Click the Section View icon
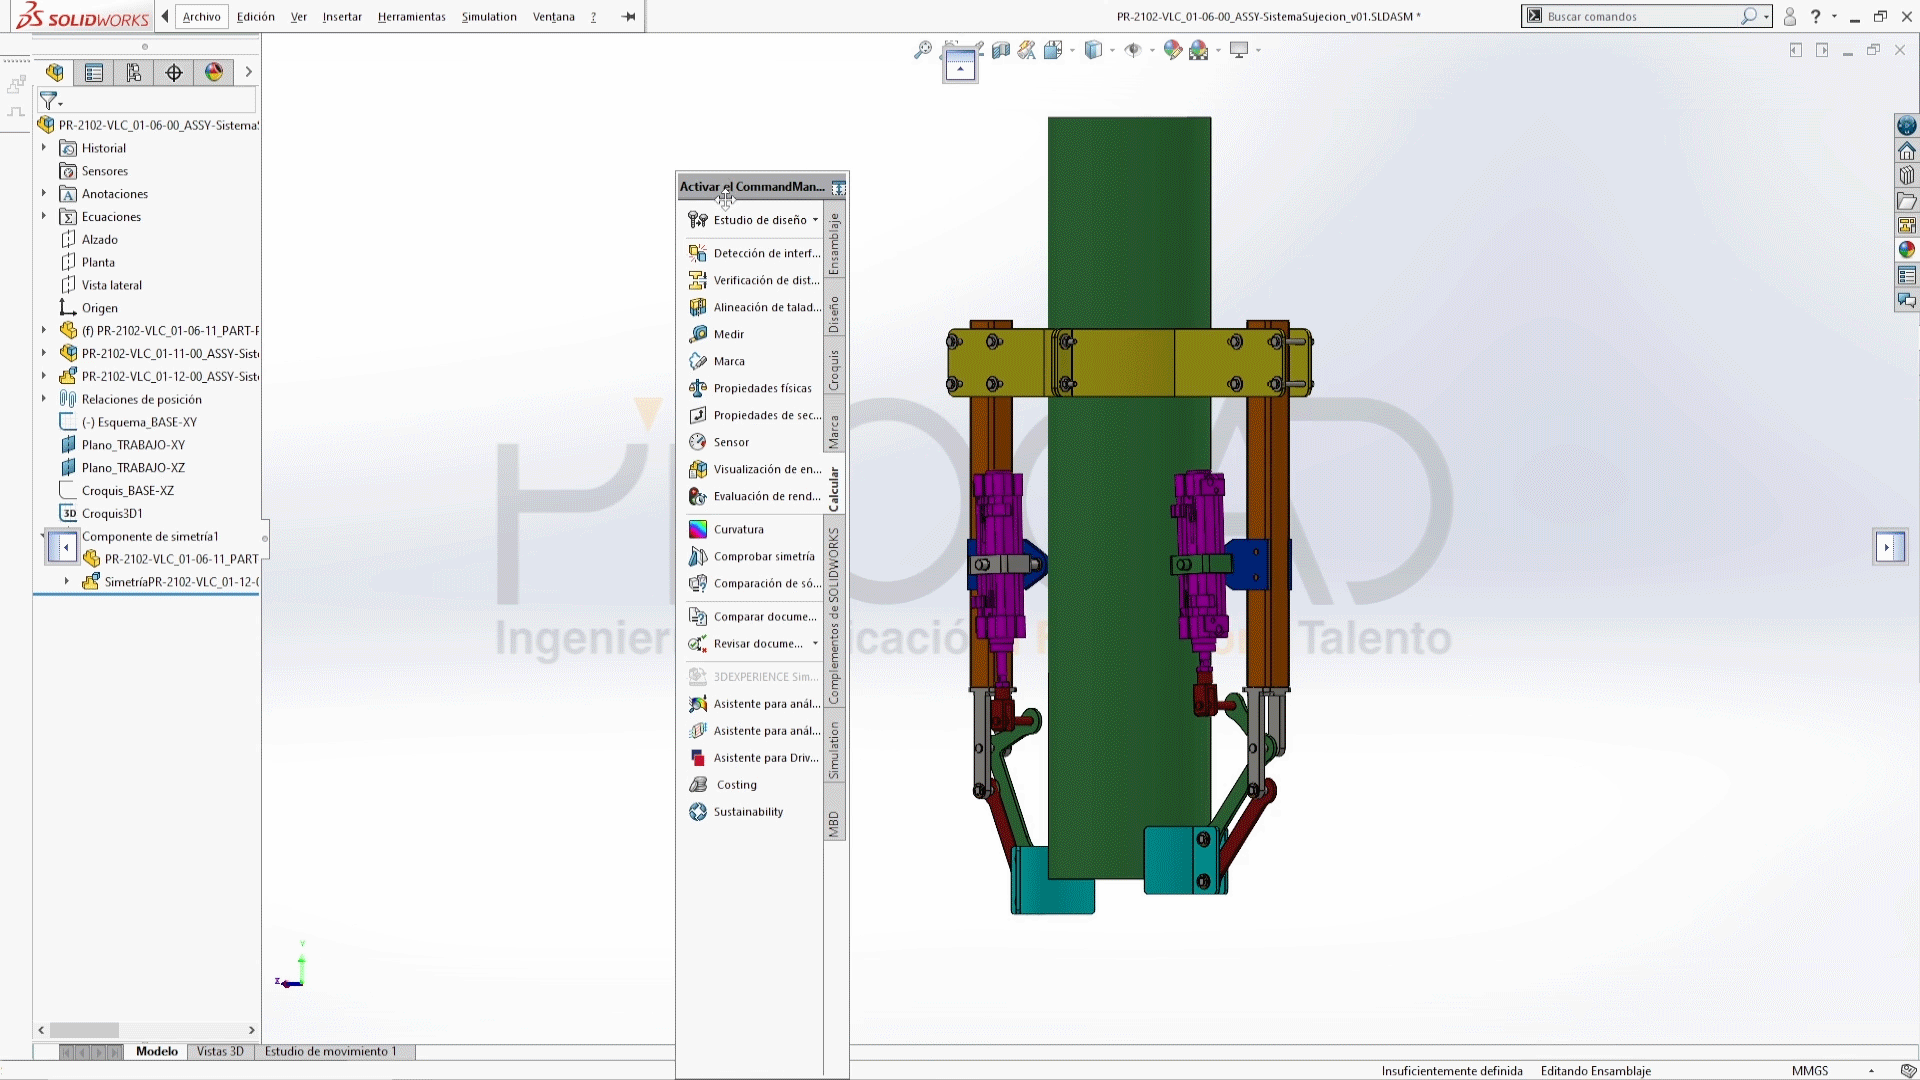This screenshot has width=1920, height=1080. [x=1001, y=50]
